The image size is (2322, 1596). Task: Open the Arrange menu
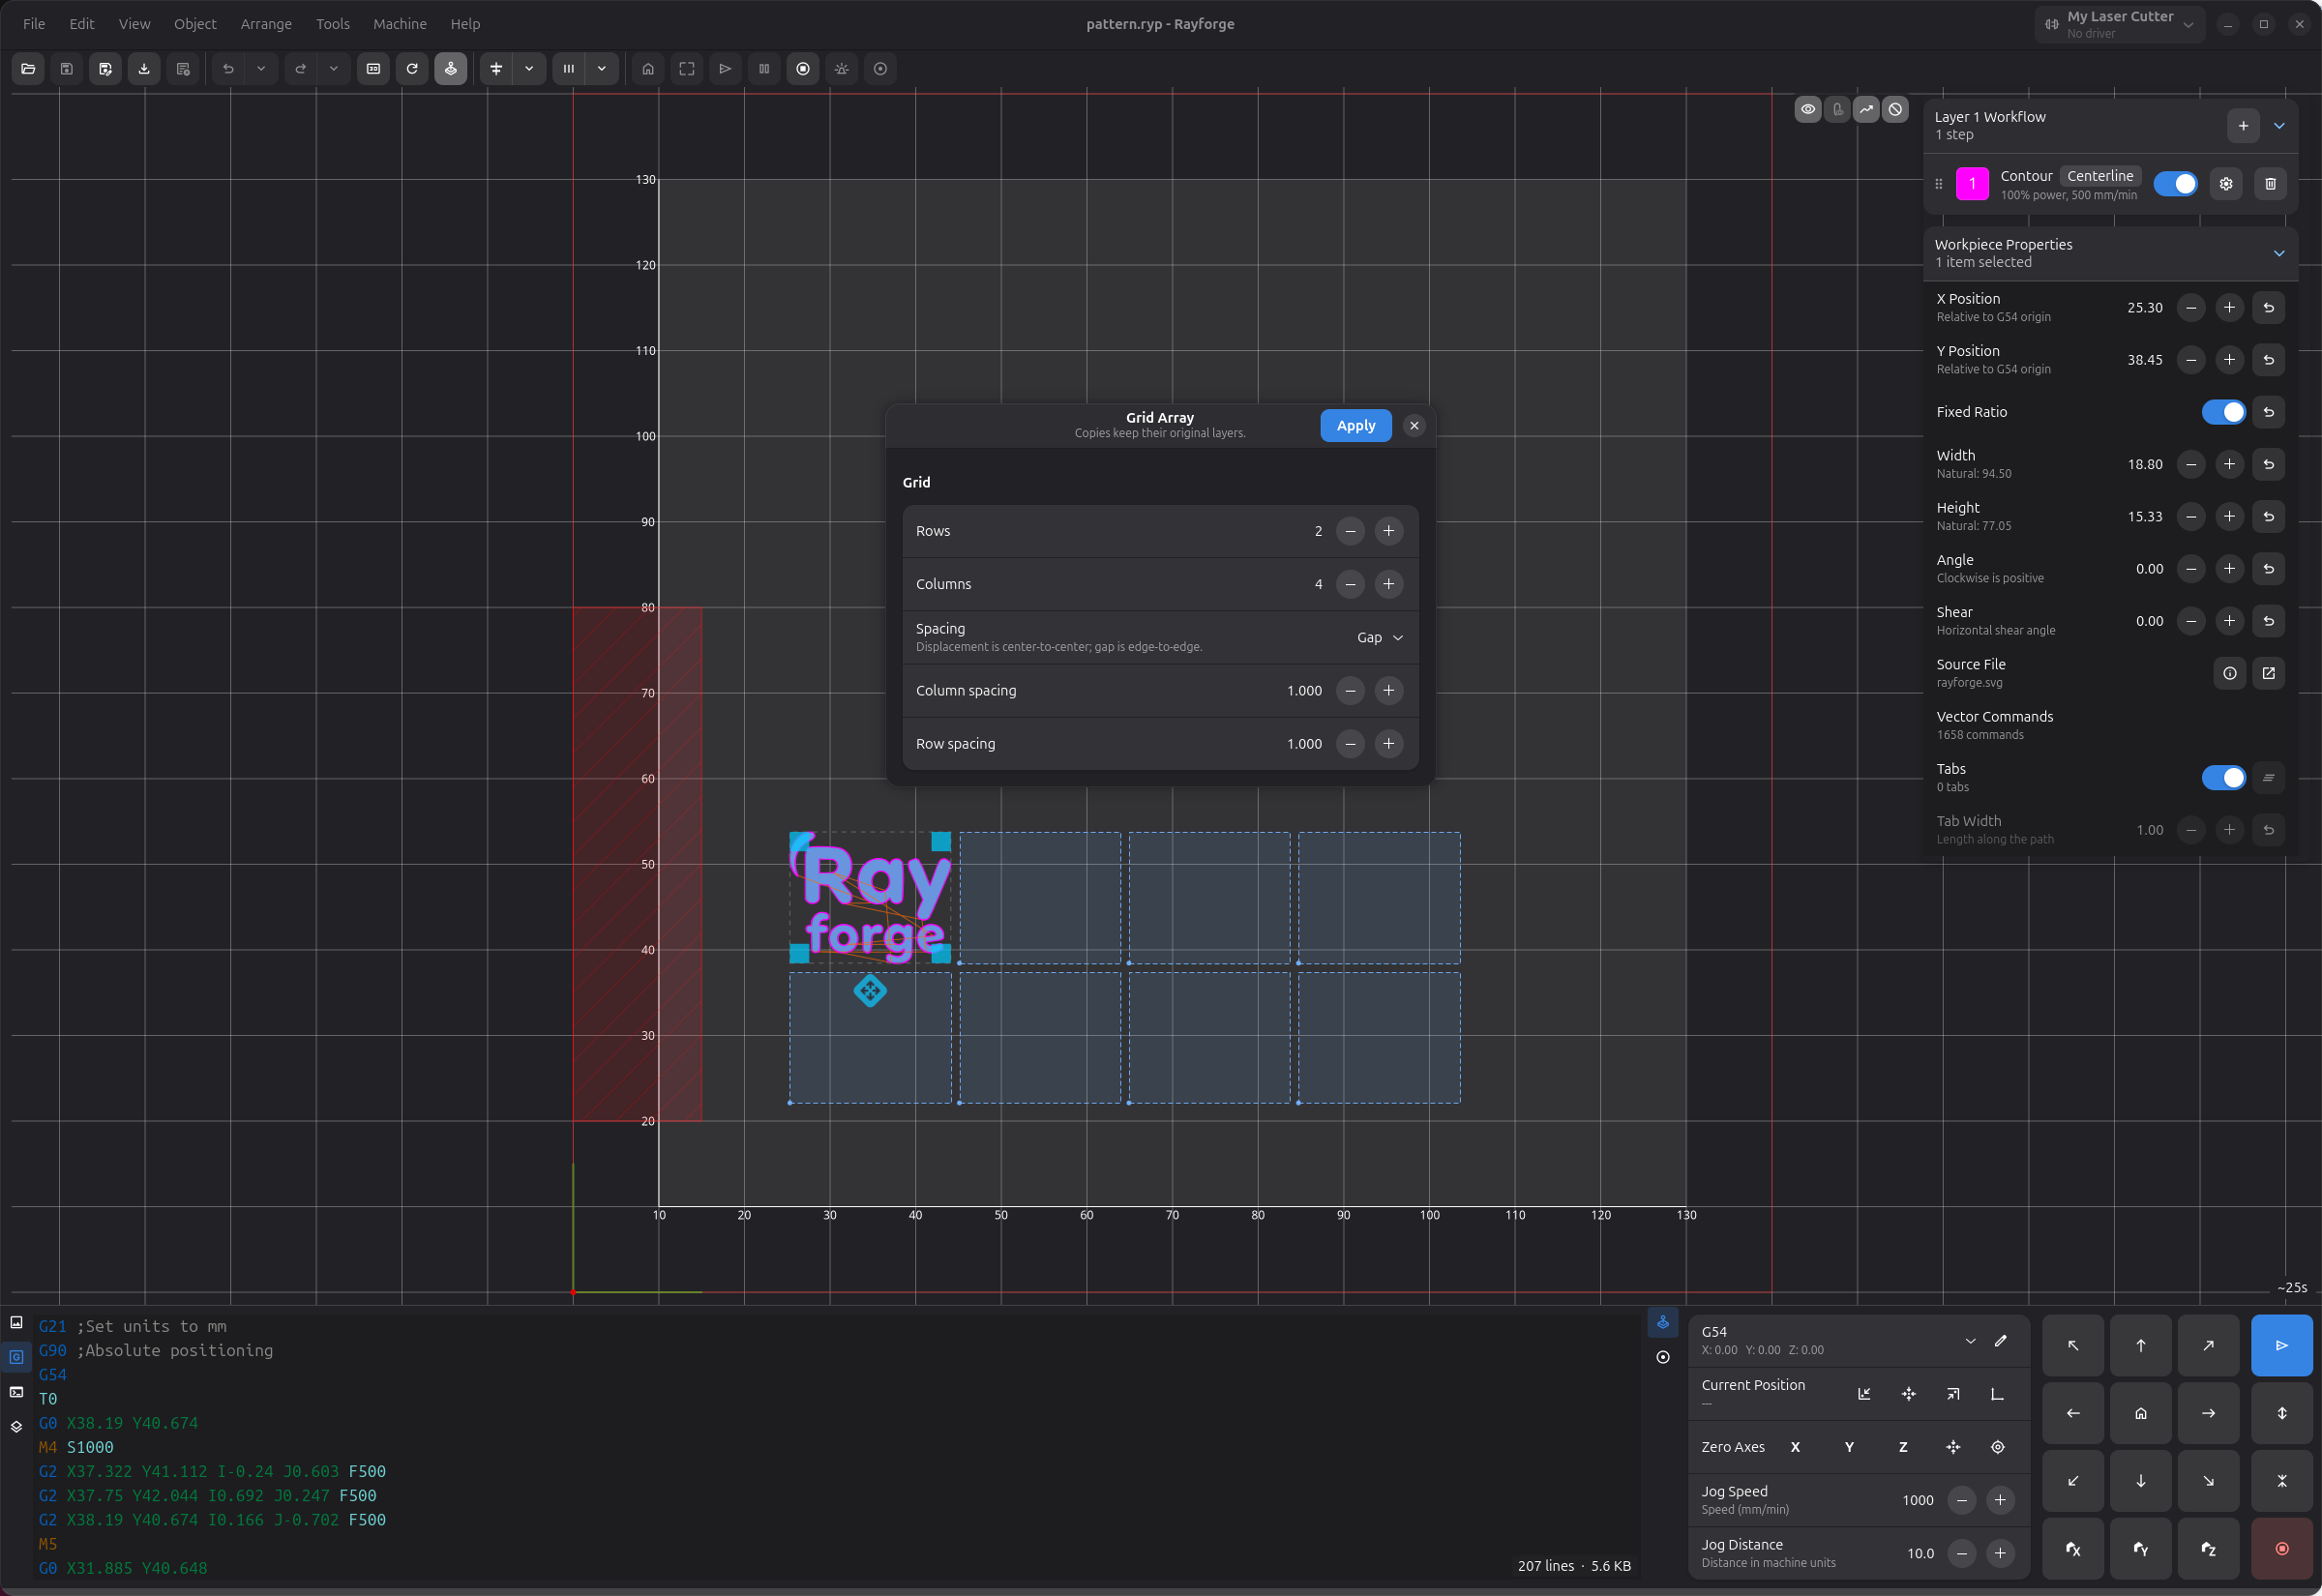[x=266, y=24]
